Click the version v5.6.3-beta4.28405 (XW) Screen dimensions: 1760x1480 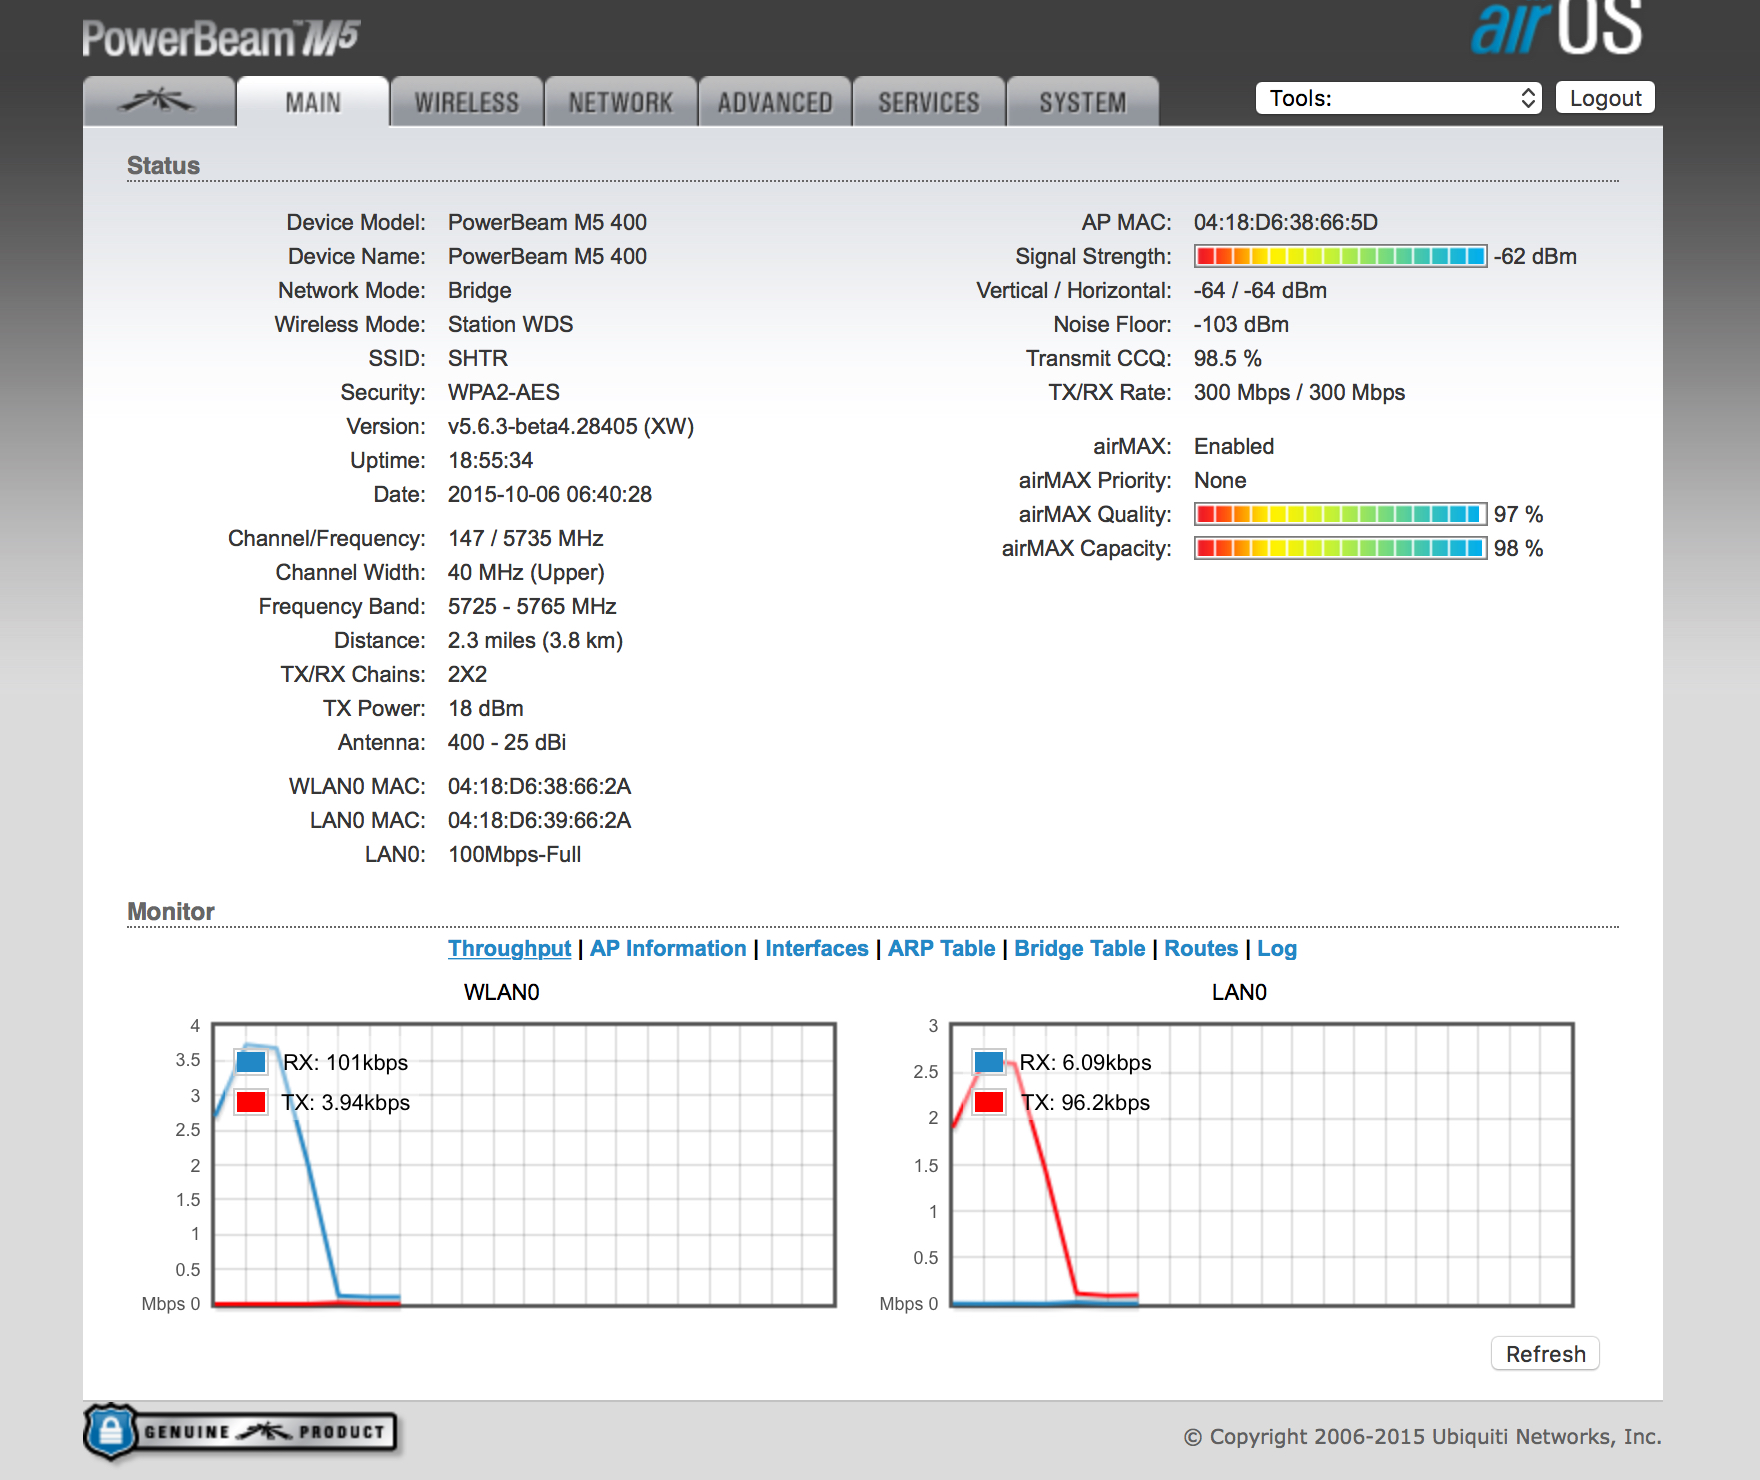[x=571, y=426]
